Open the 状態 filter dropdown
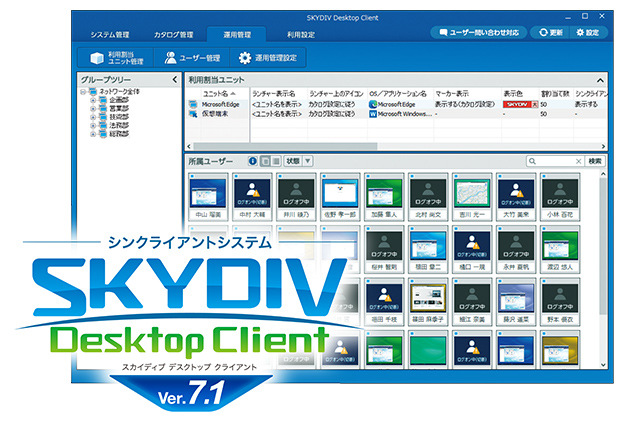 point(308,161)
